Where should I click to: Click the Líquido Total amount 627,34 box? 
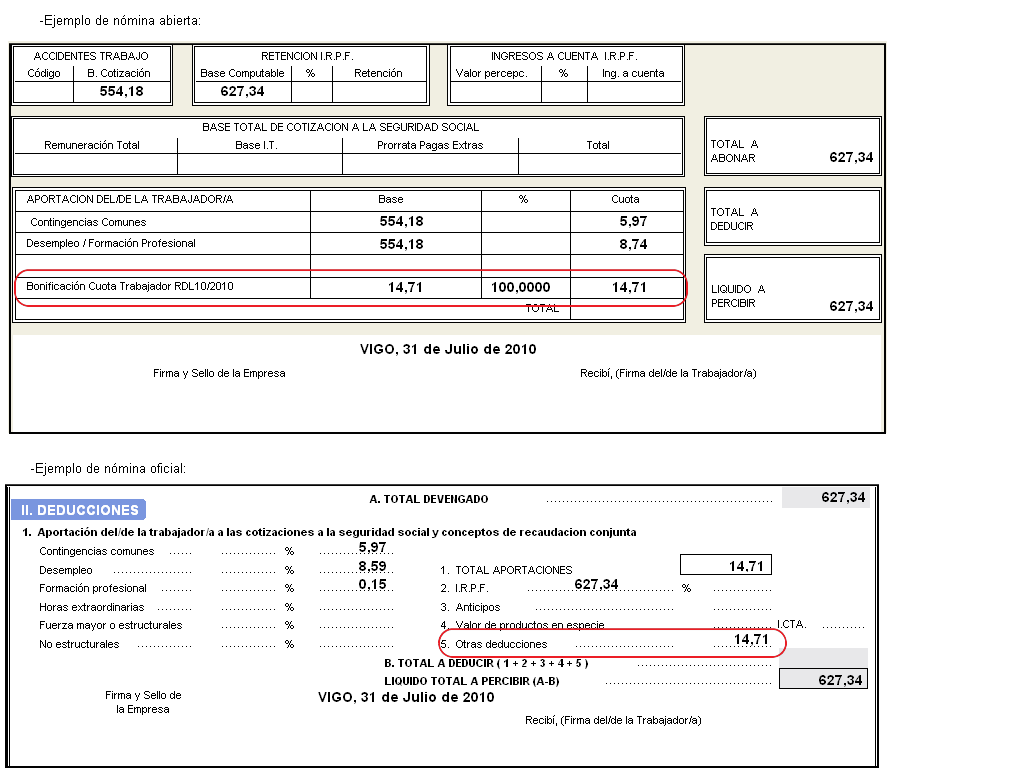[824, 679]
